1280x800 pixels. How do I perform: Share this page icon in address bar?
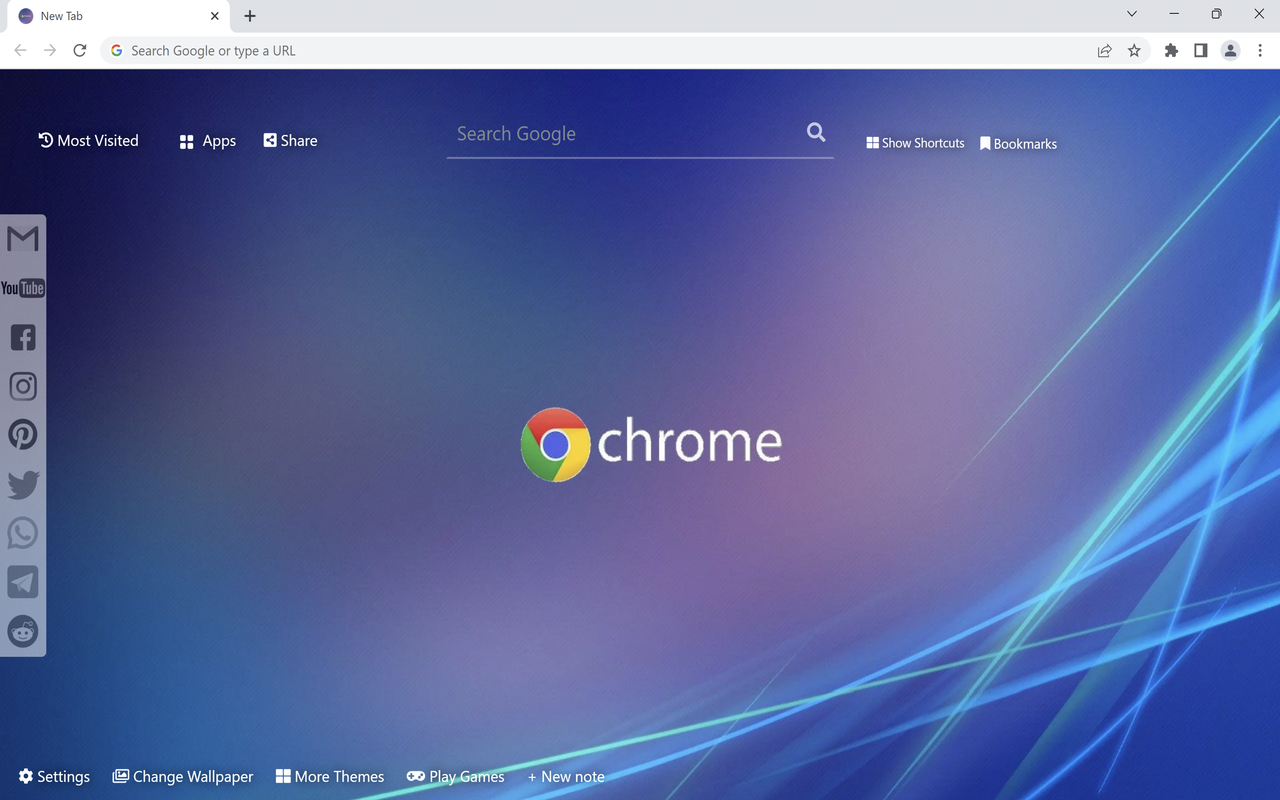point(1104,51)
